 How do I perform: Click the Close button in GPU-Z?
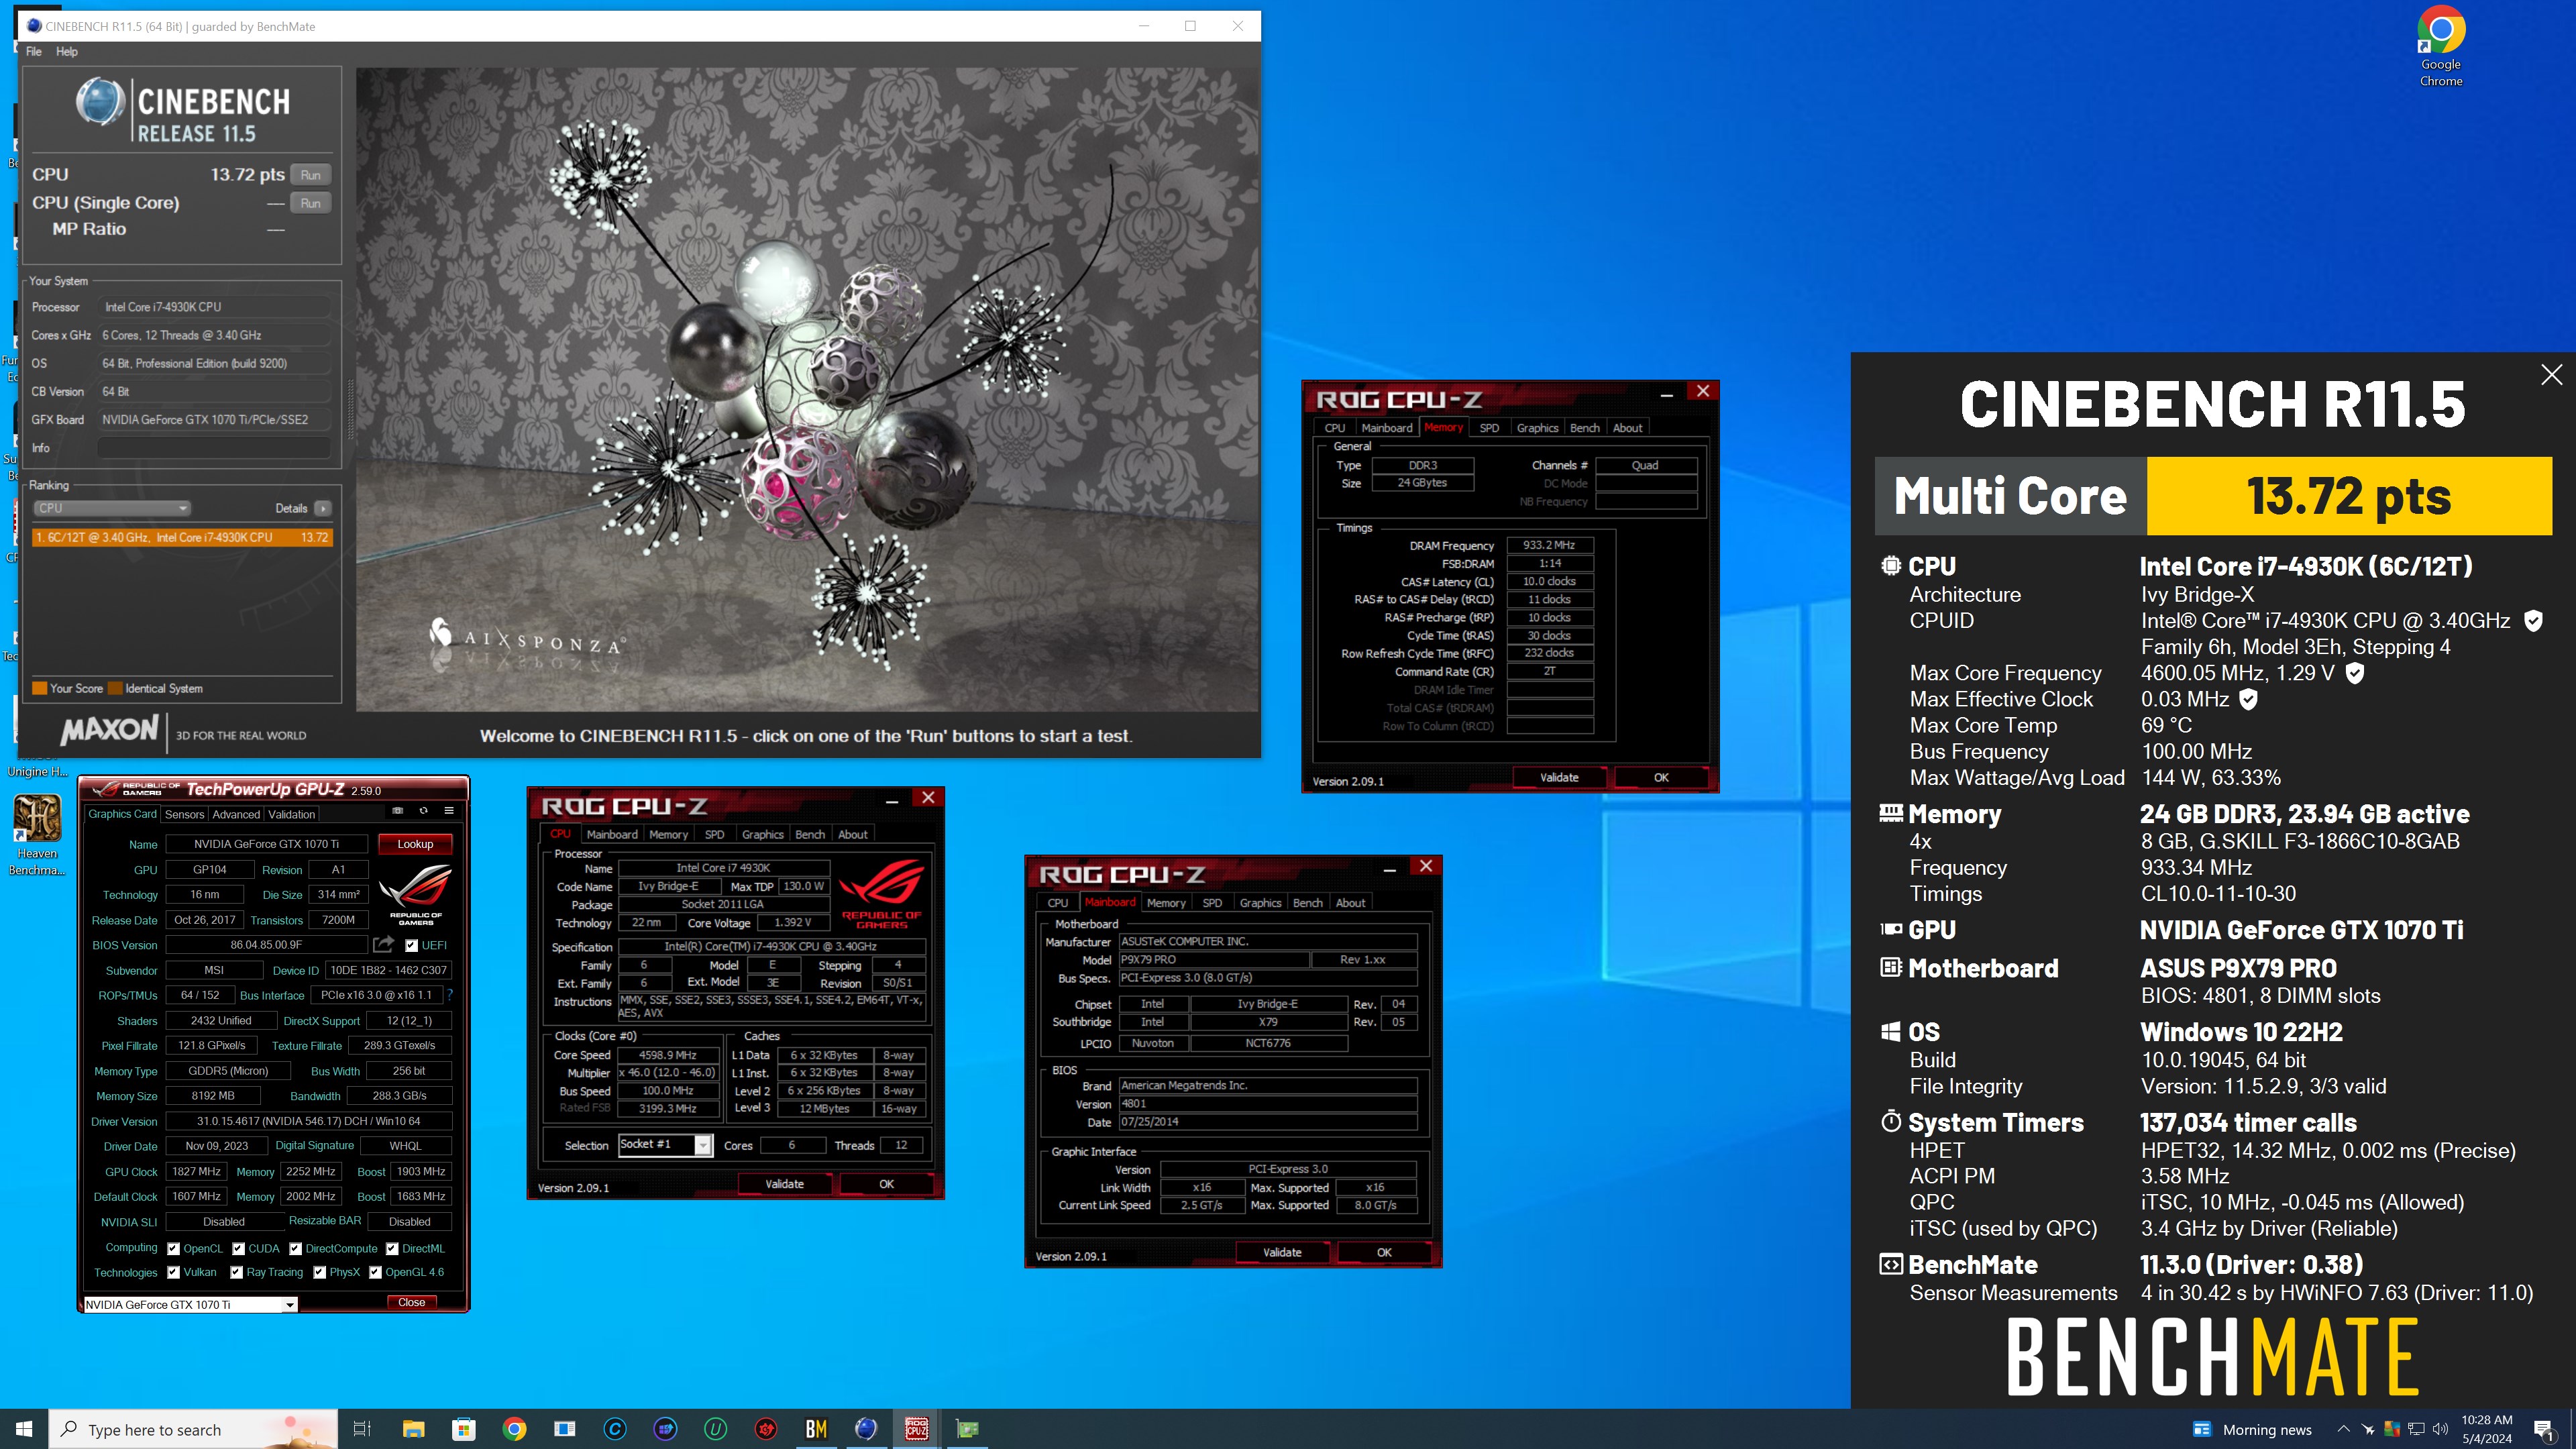pyautogui.click(x=411, y=1302)
